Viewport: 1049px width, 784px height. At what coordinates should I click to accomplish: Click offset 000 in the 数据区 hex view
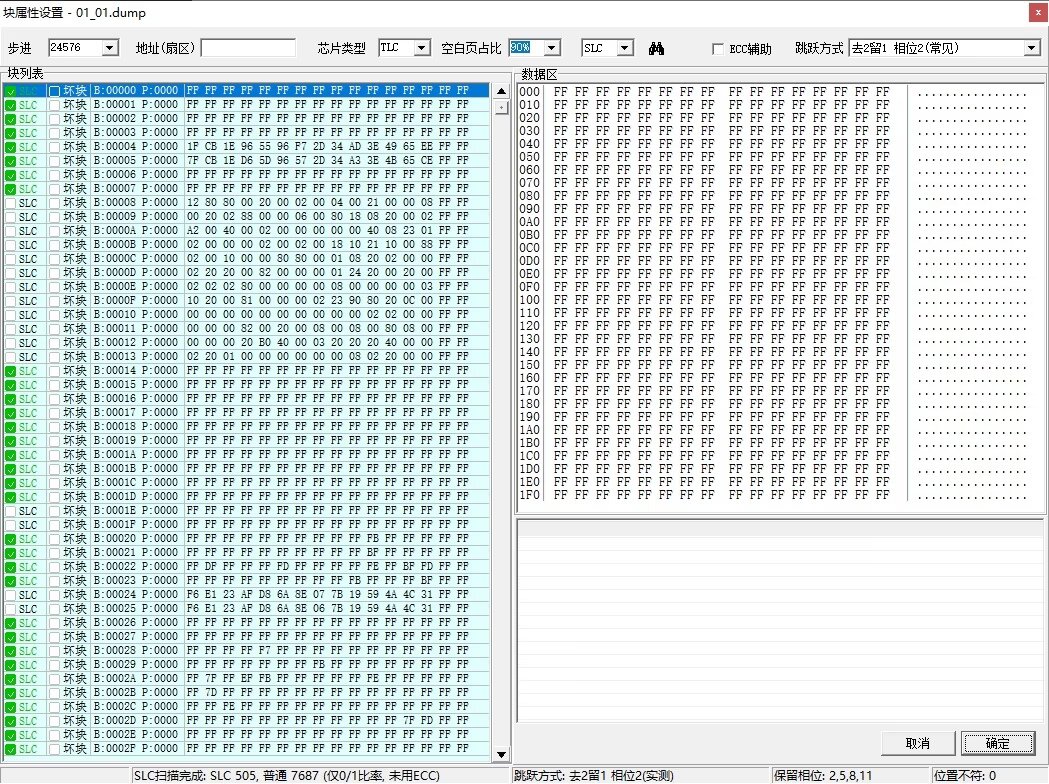click(x=529, y=92)
